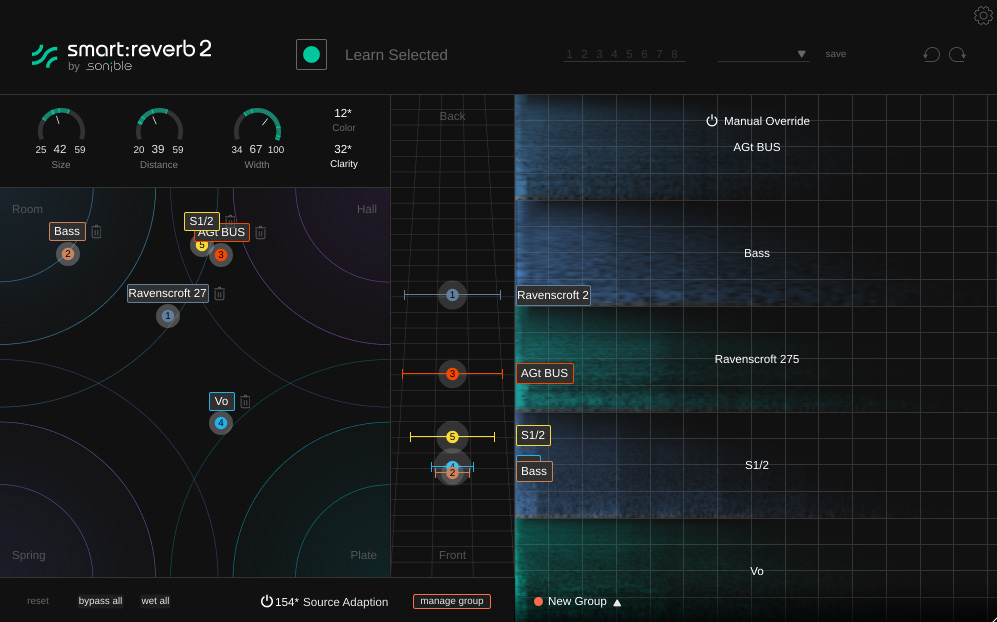Click the Color value 12*
This screenshot has width=997, height=622.
point(343,113)
